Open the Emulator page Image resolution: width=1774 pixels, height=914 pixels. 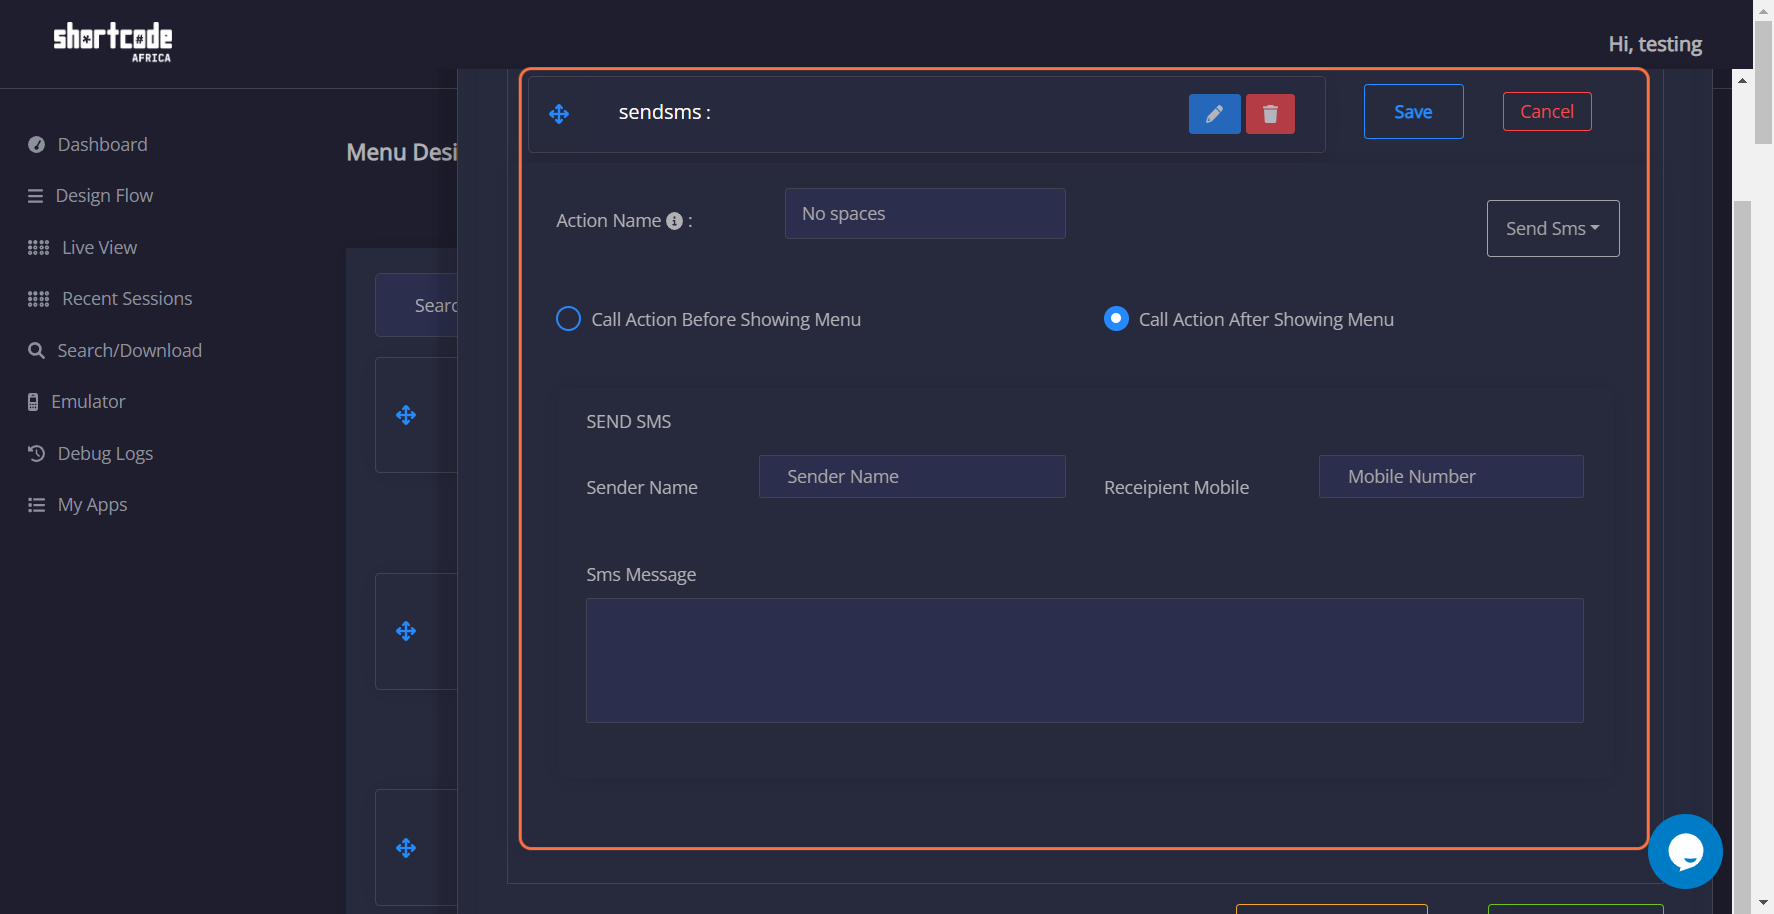pos(88,402)
